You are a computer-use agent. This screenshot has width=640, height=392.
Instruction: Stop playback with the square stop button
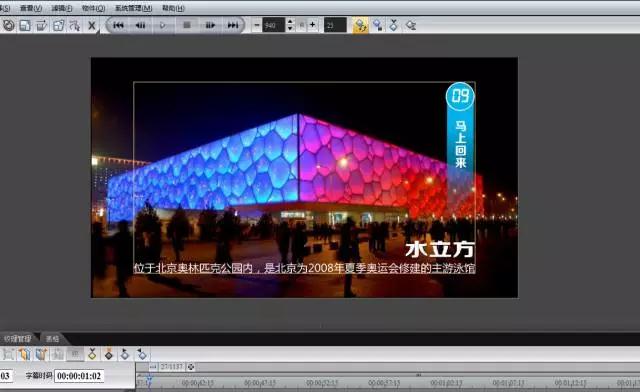point(187,25)
